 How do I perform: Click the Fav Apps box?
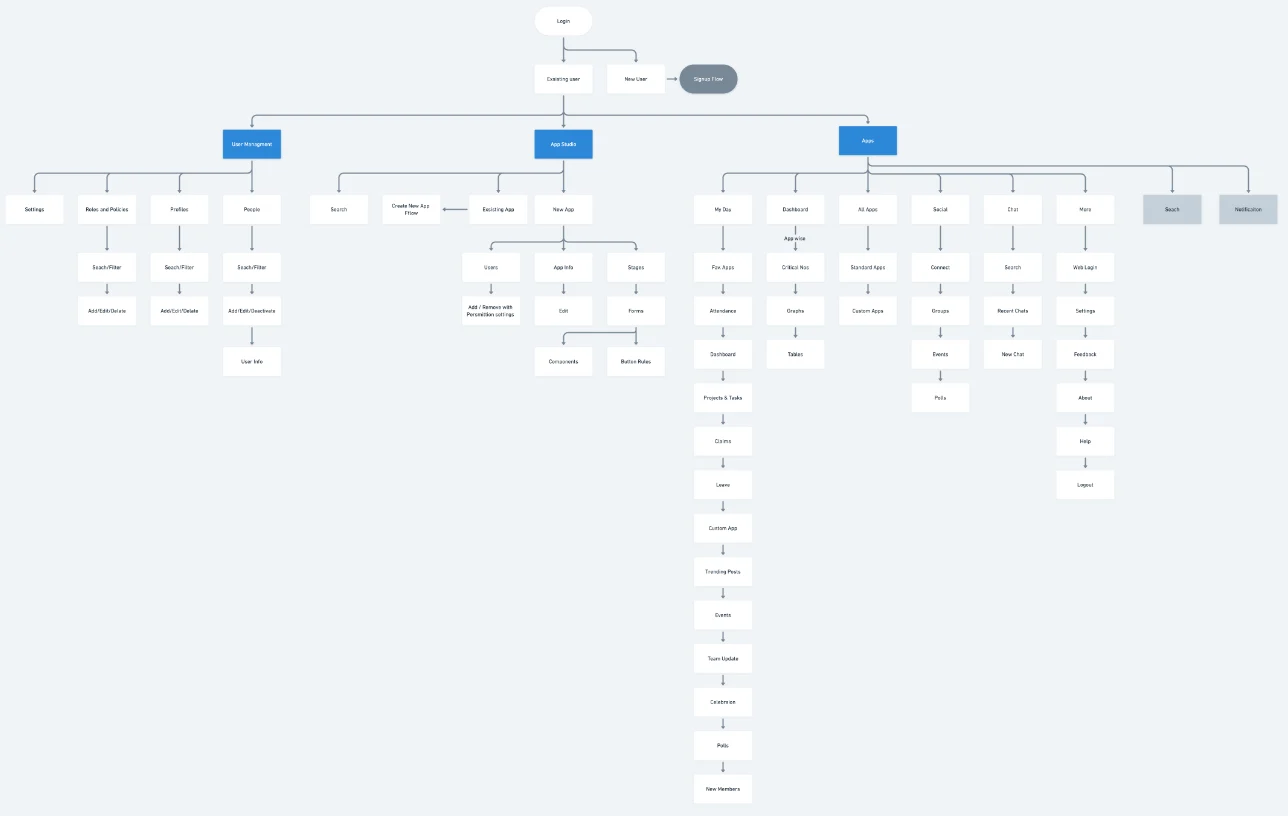point(723,267)
